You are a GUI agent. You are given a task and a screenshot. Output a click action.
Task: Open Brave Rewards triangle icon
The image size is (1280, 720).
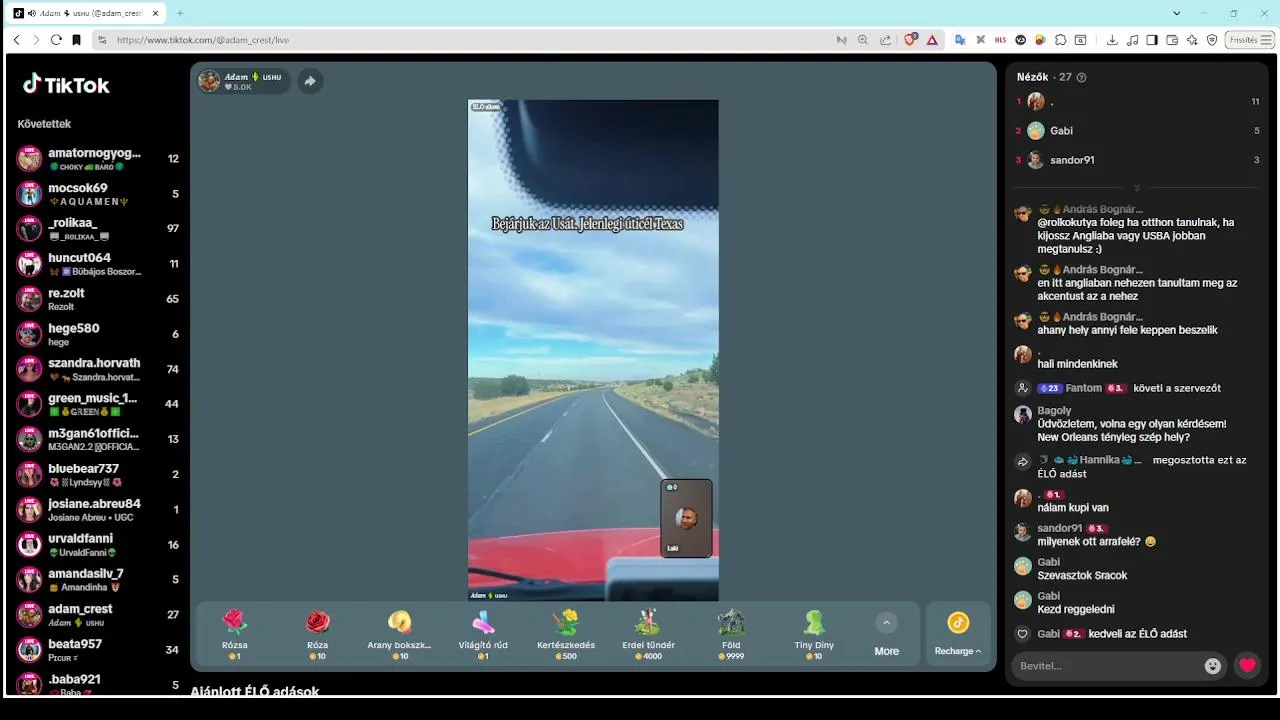point(932,40)
